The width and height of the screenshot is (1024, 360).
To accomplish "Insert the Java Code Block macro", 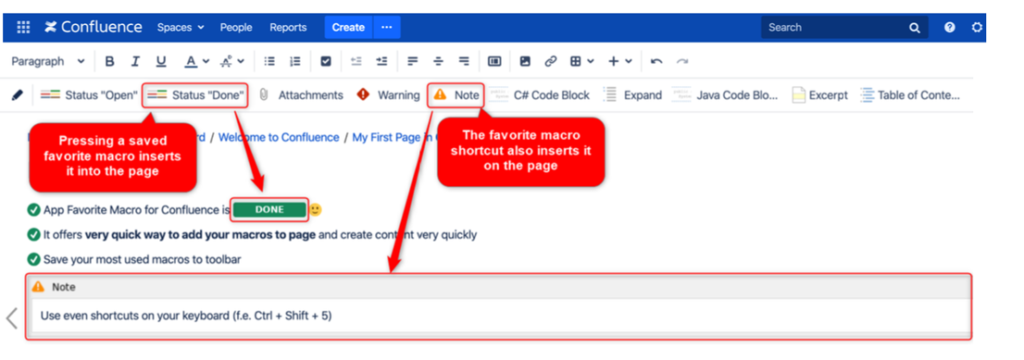I will click(726, 95).
